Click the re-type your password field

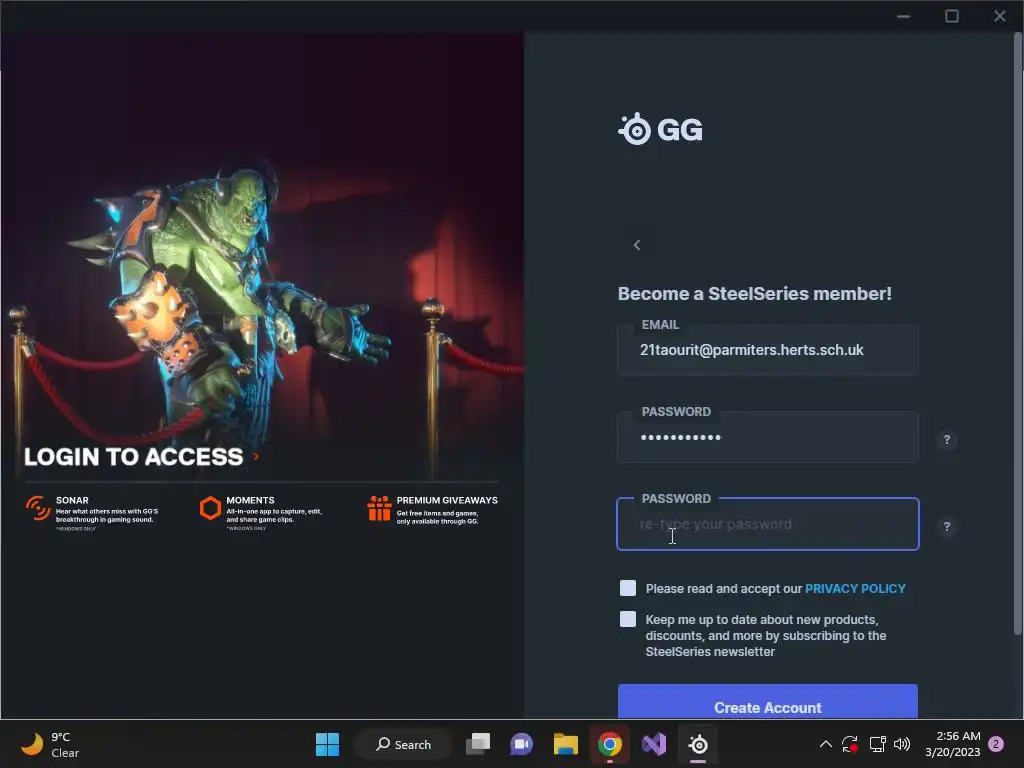coord(767,524)
